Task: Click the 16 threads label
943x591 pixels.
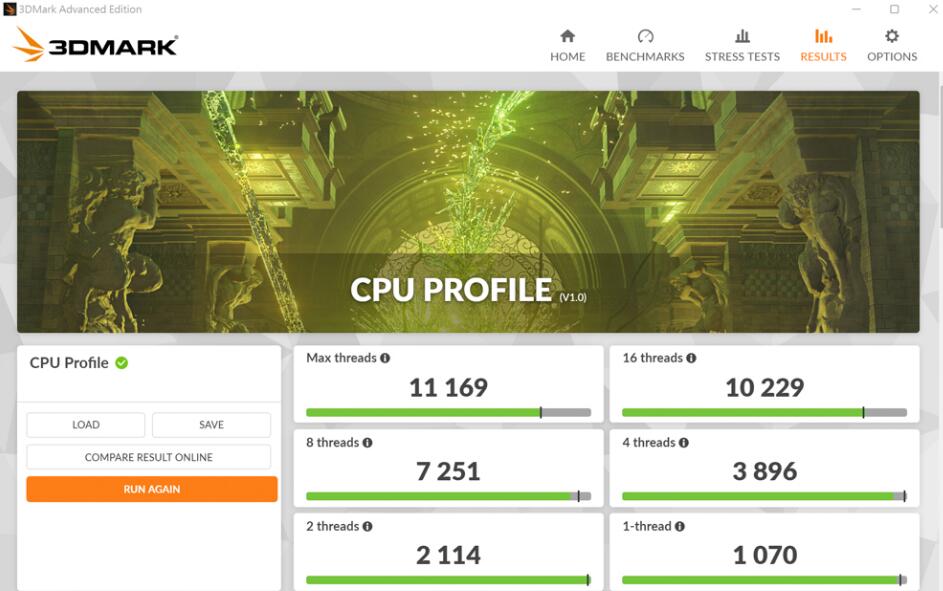Action: tap(653, 358)
